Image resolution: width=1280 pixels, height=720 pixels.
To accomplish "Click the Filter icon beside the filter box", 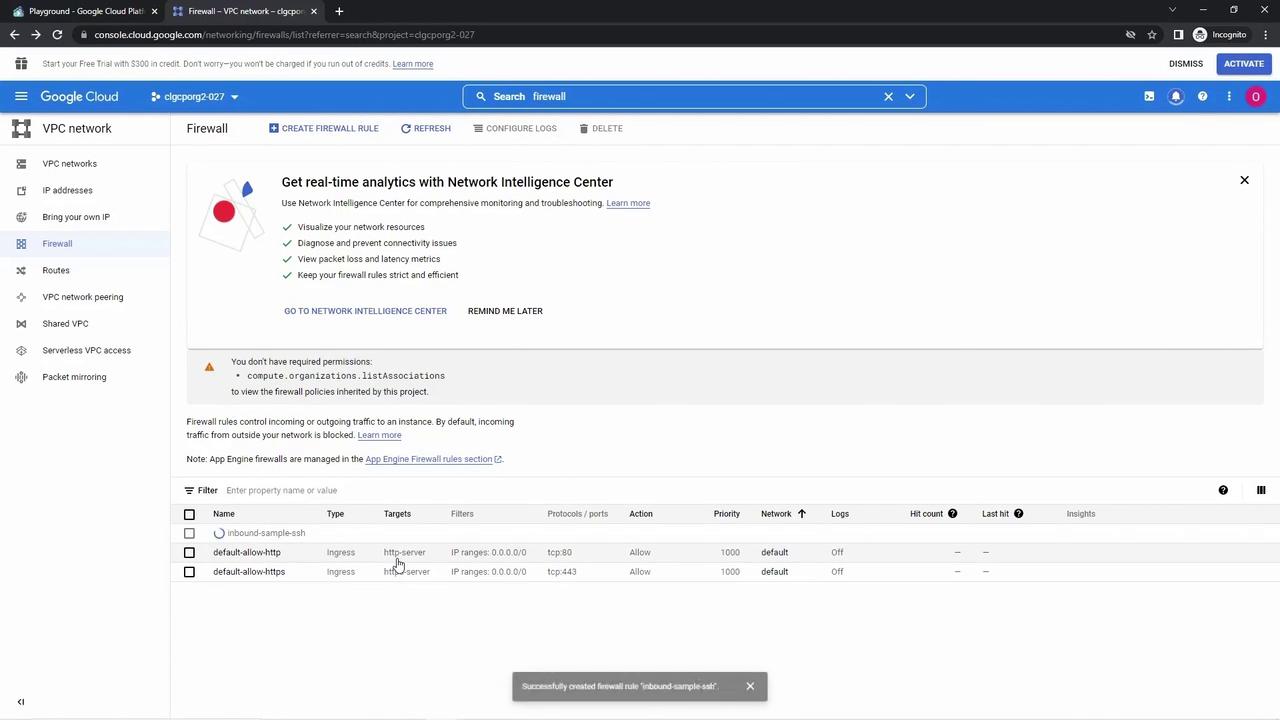I will pyautogui.click(x=189, y=491).
